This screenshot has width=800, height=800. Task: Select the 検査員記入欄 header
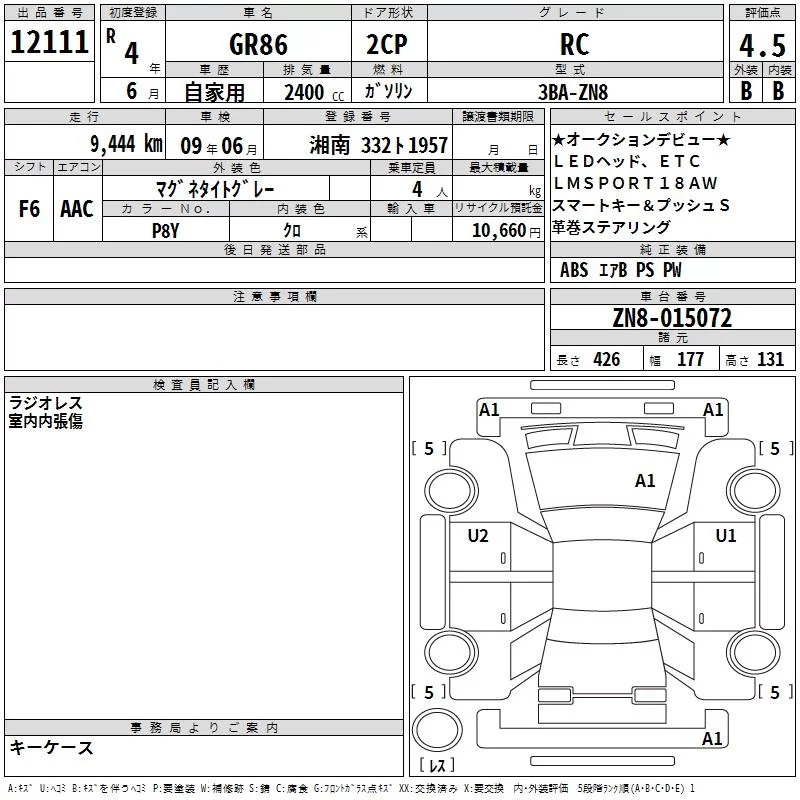204,385
